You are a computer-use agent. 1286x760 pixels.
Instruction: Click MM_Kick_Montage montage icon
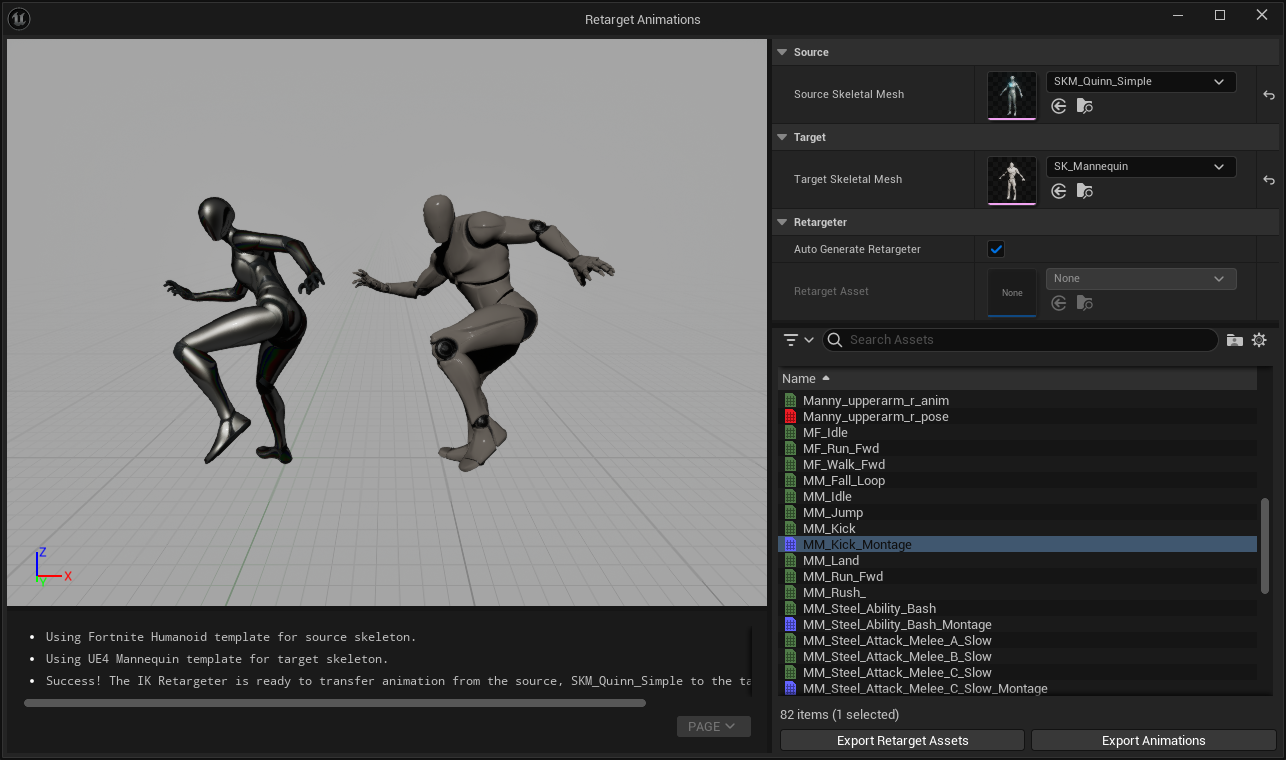click(790, 545)
